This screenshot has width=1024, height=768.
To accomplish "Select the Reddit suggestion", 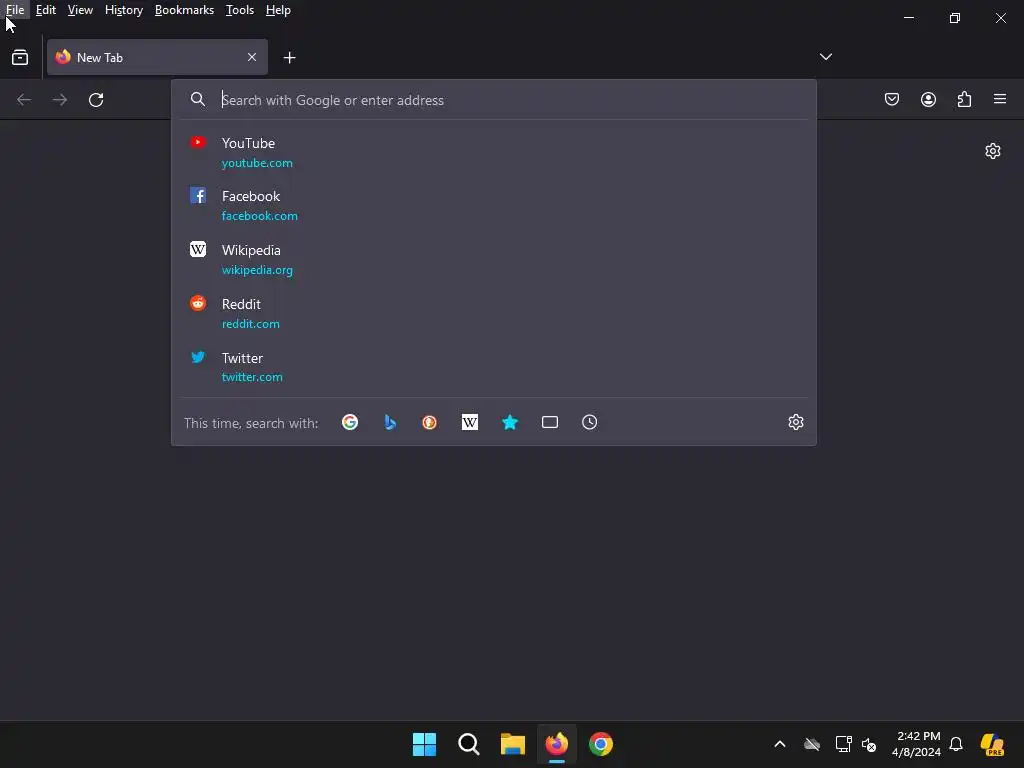I will (494, 313).
